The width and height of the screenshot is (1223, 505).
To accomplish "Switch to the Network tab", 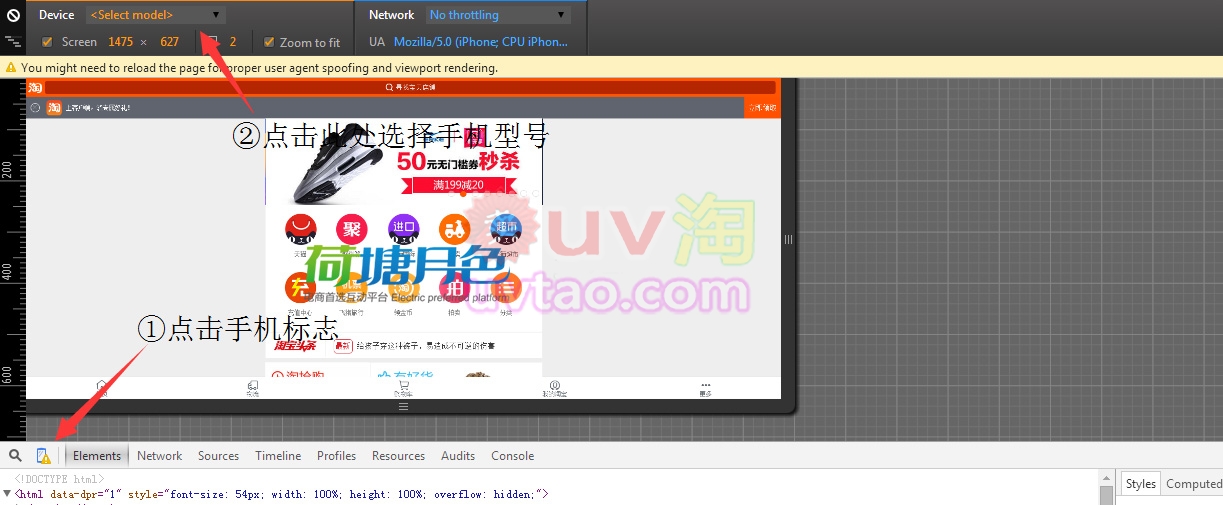I will point(159,456).
